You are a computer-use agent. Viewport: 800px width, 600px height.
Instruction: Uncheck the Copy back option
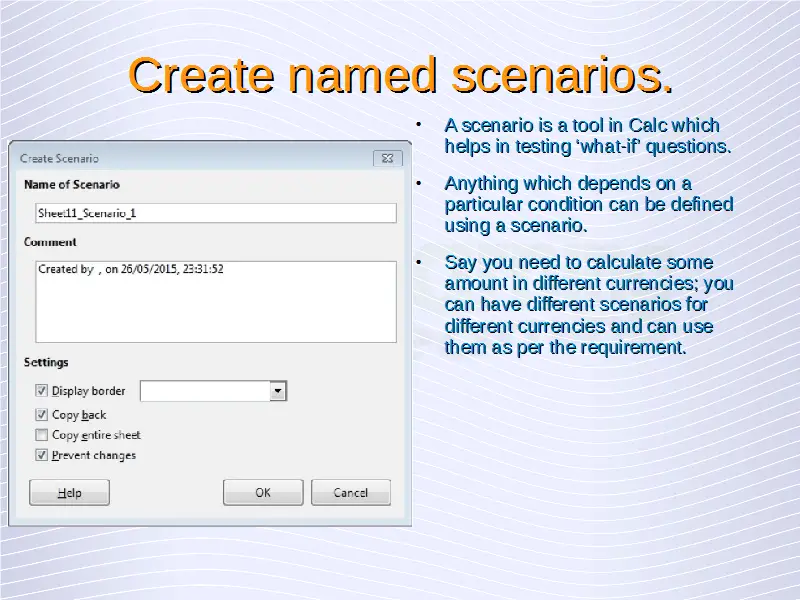pyautogui.click(x=42, y=415)
